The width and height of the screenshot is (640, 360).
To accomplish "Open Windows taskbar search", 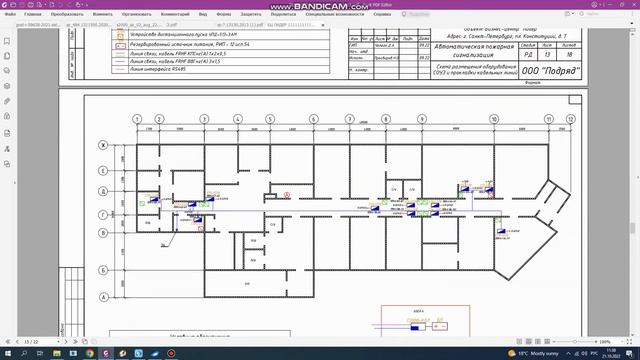I will (x=24, y=353).
